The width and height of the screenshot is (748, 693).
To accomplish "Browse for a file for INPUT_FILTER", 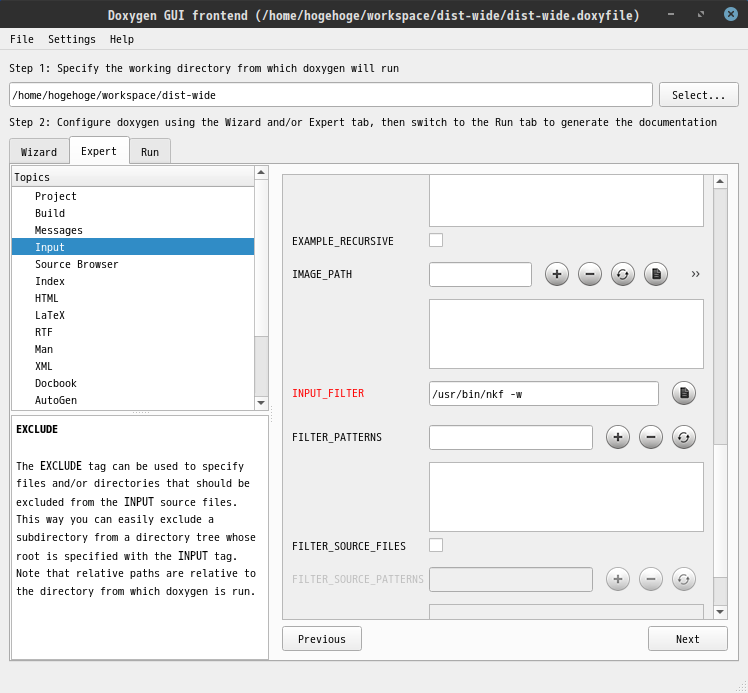I will [x=684, y=393].
